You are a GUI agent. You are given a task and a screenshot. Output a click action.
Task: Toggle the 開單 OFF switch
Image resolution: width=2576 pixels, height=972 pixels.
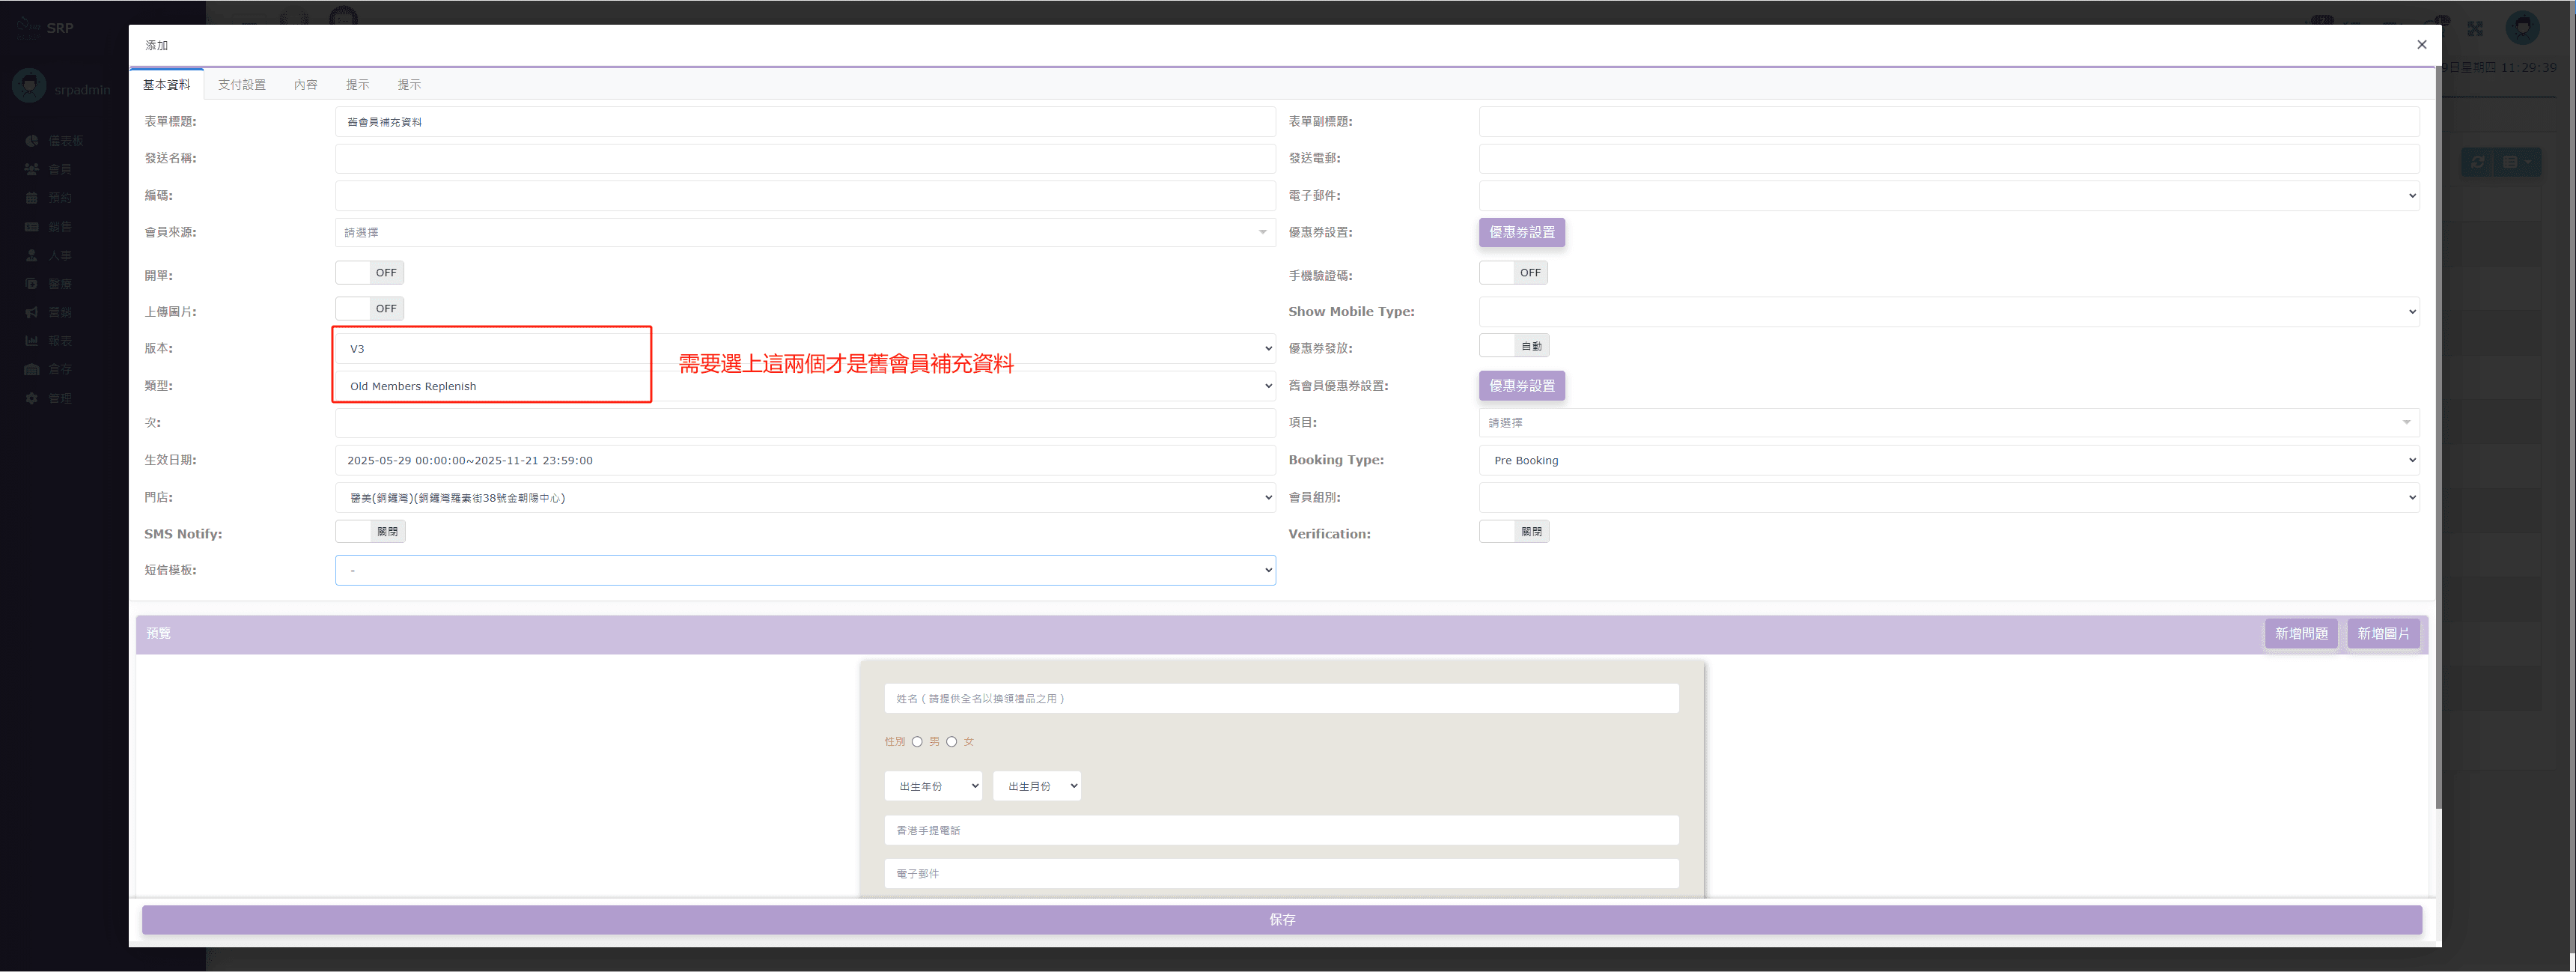[369, 272]
